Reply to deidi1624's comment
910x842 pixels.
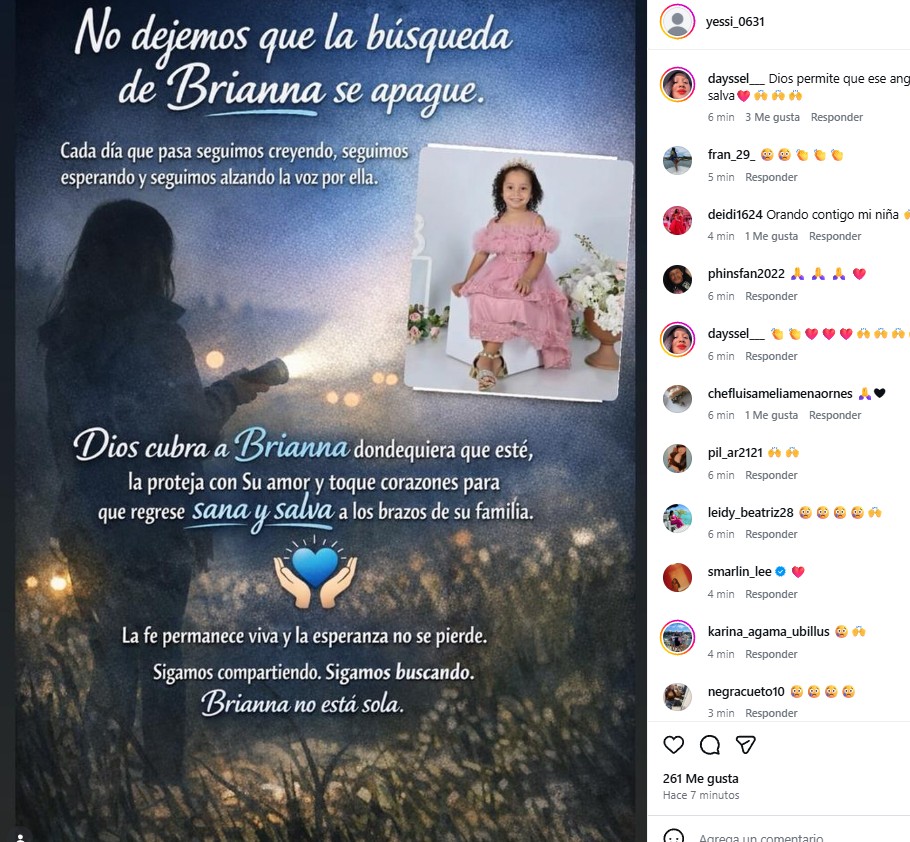(835, 236)
